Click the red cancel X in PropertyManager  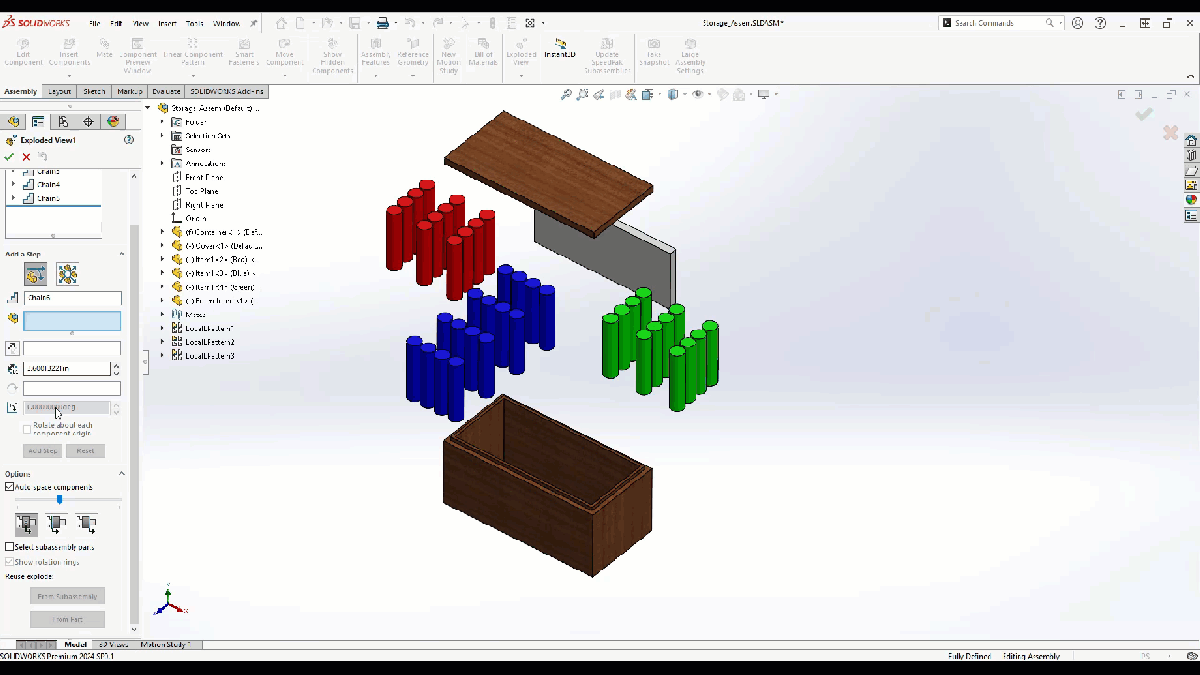click(x=26, y=157)
